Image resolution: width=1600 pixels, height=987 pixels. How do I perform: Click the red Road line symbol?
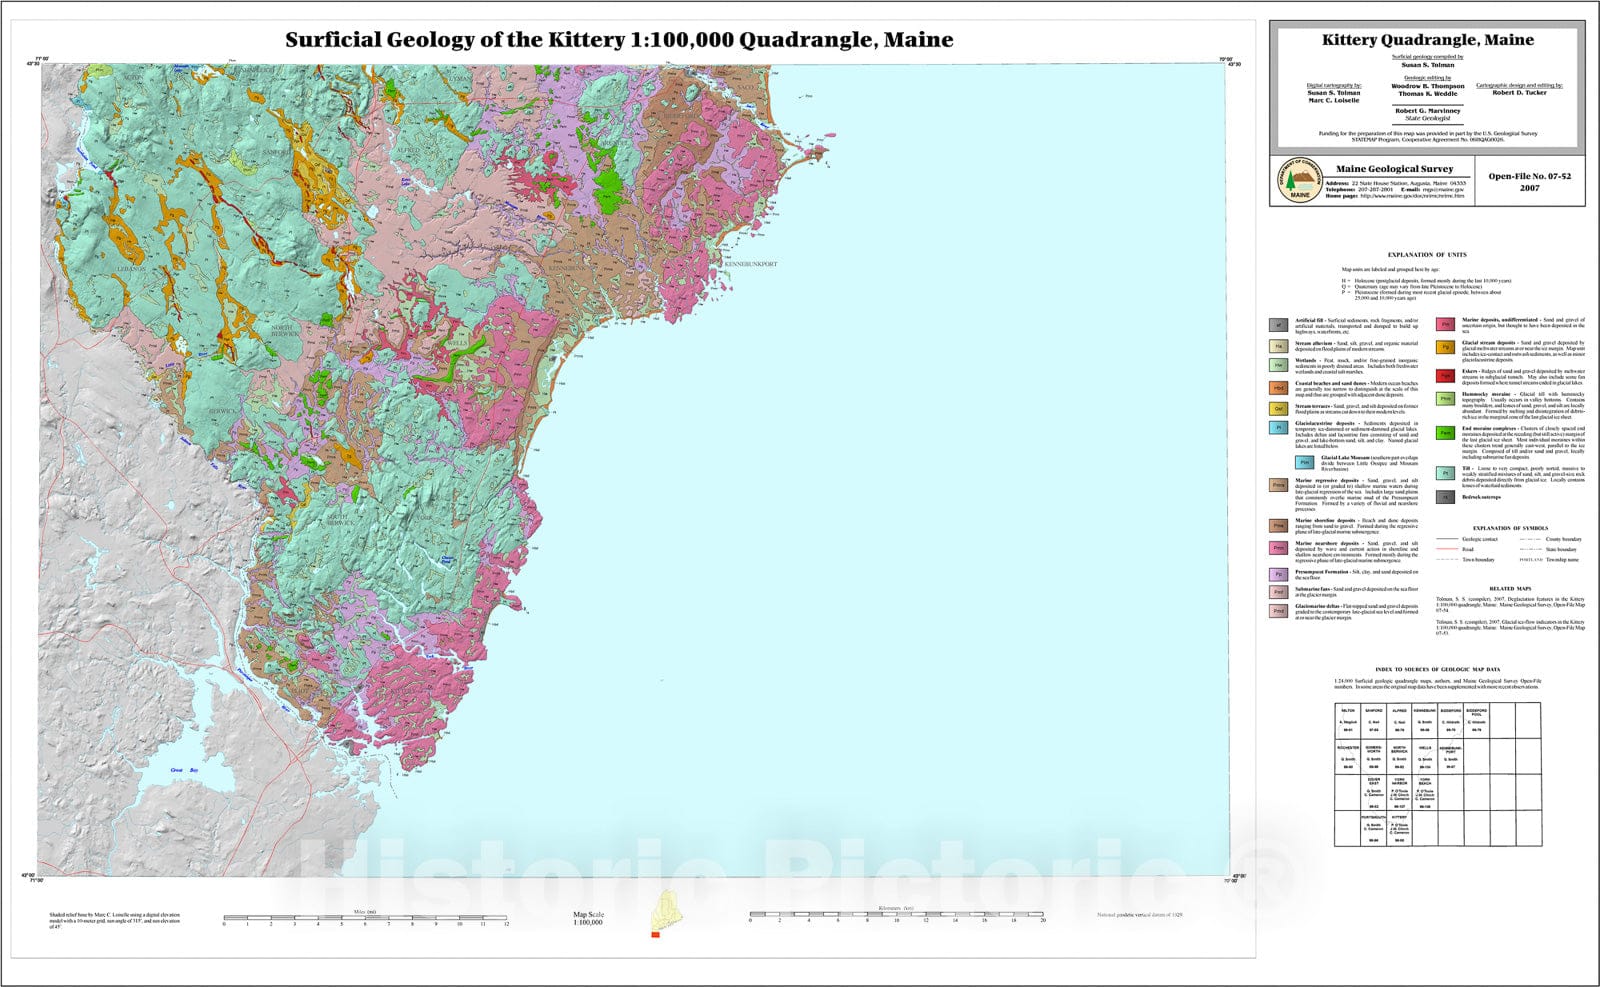pos(1447,549)
